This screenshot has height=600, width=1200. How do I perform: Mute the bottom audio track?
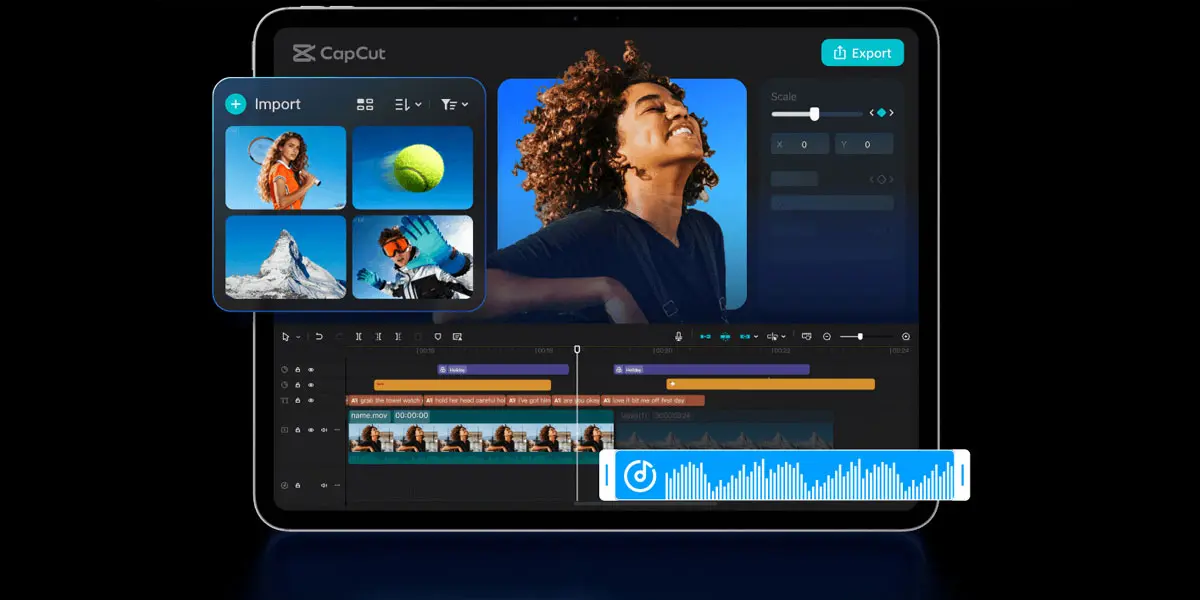click(x=324, y=485)
